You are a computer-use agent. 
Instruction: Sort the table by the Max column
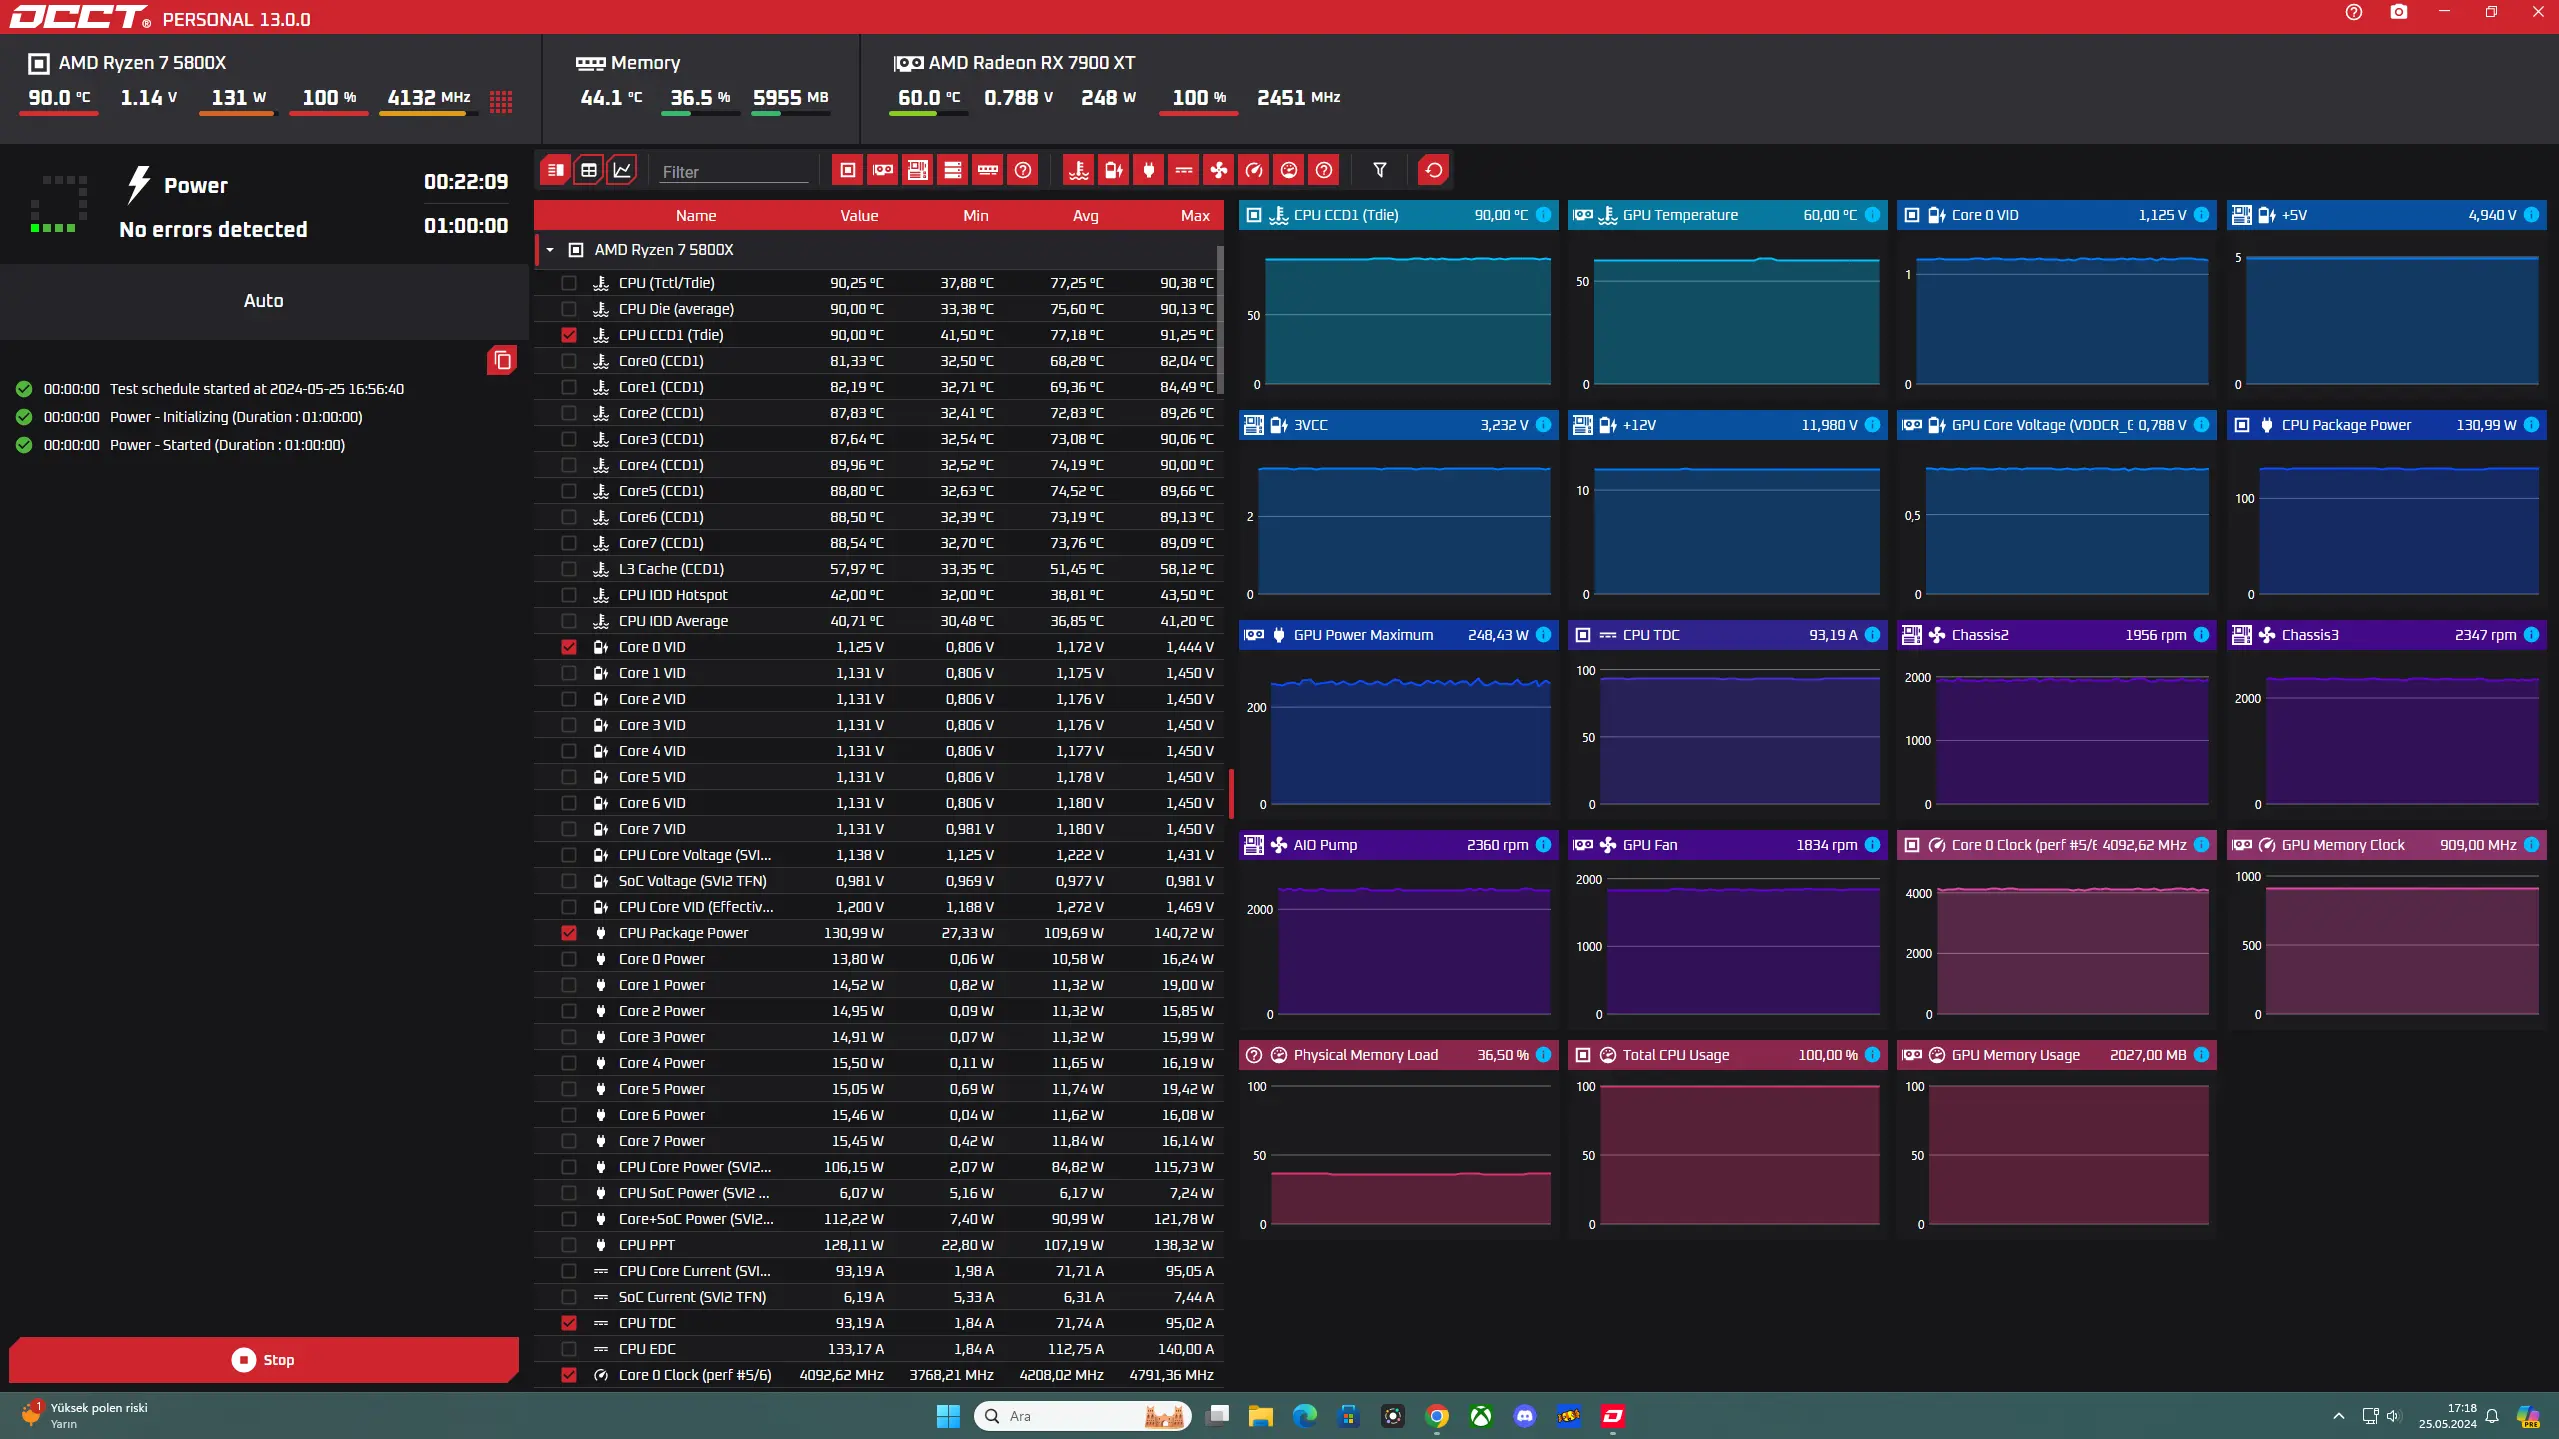click(1195, 216)
